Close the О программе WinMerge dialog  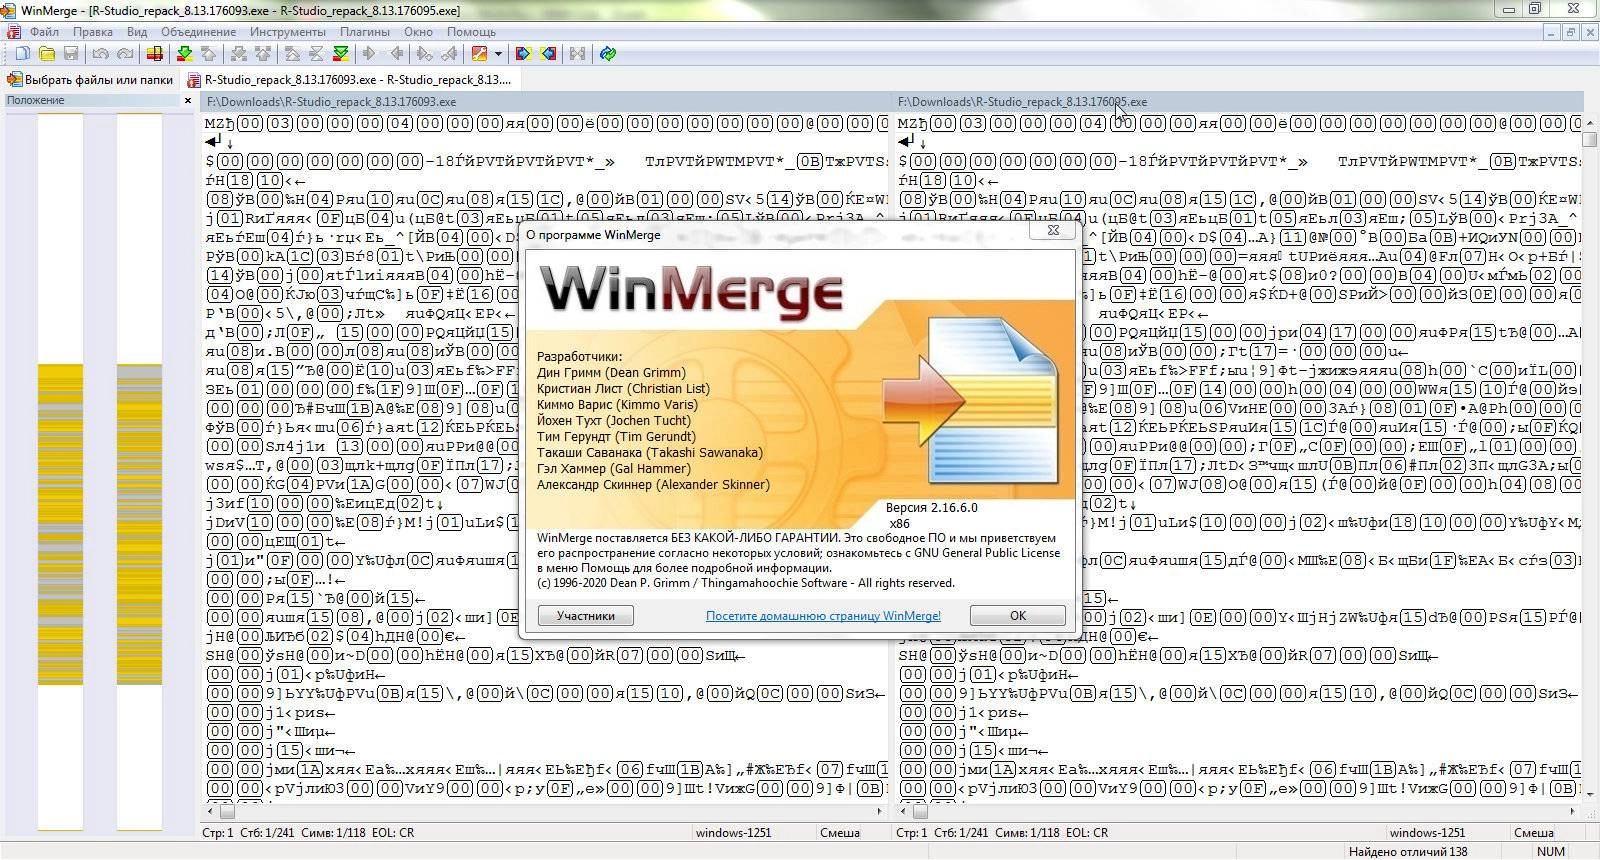coord(1053,230)
